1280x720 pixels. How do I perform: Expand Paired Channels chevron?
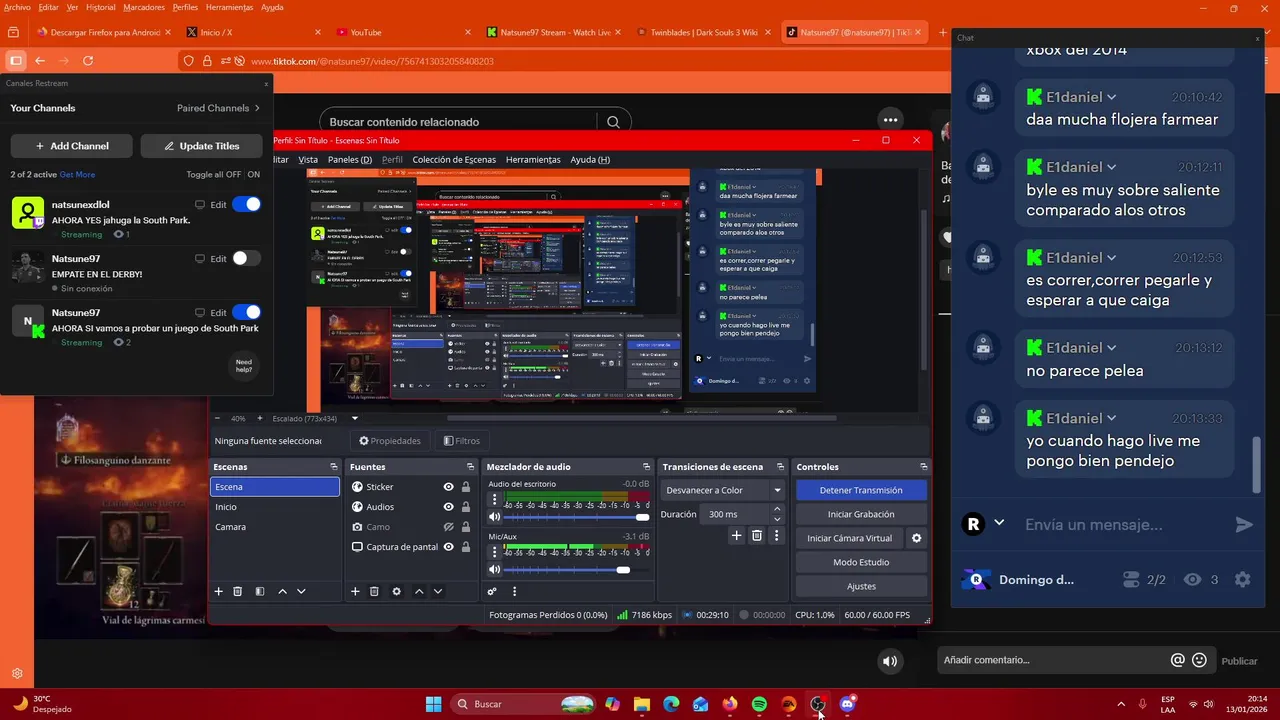[x=257, y=108]
